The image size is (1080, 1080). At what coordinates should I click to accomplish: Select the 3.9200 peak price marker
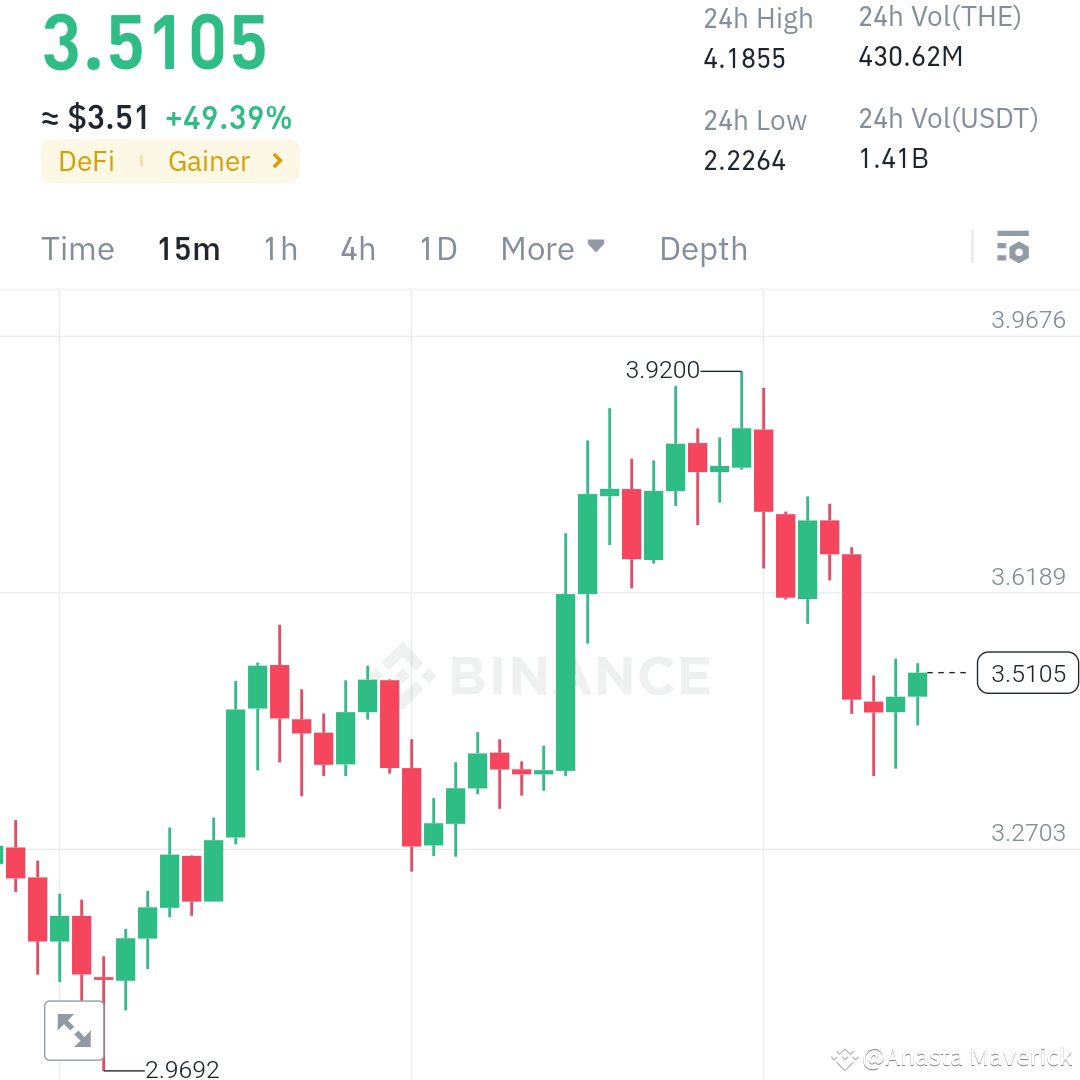pyautogui.click(x=662, y=370)
